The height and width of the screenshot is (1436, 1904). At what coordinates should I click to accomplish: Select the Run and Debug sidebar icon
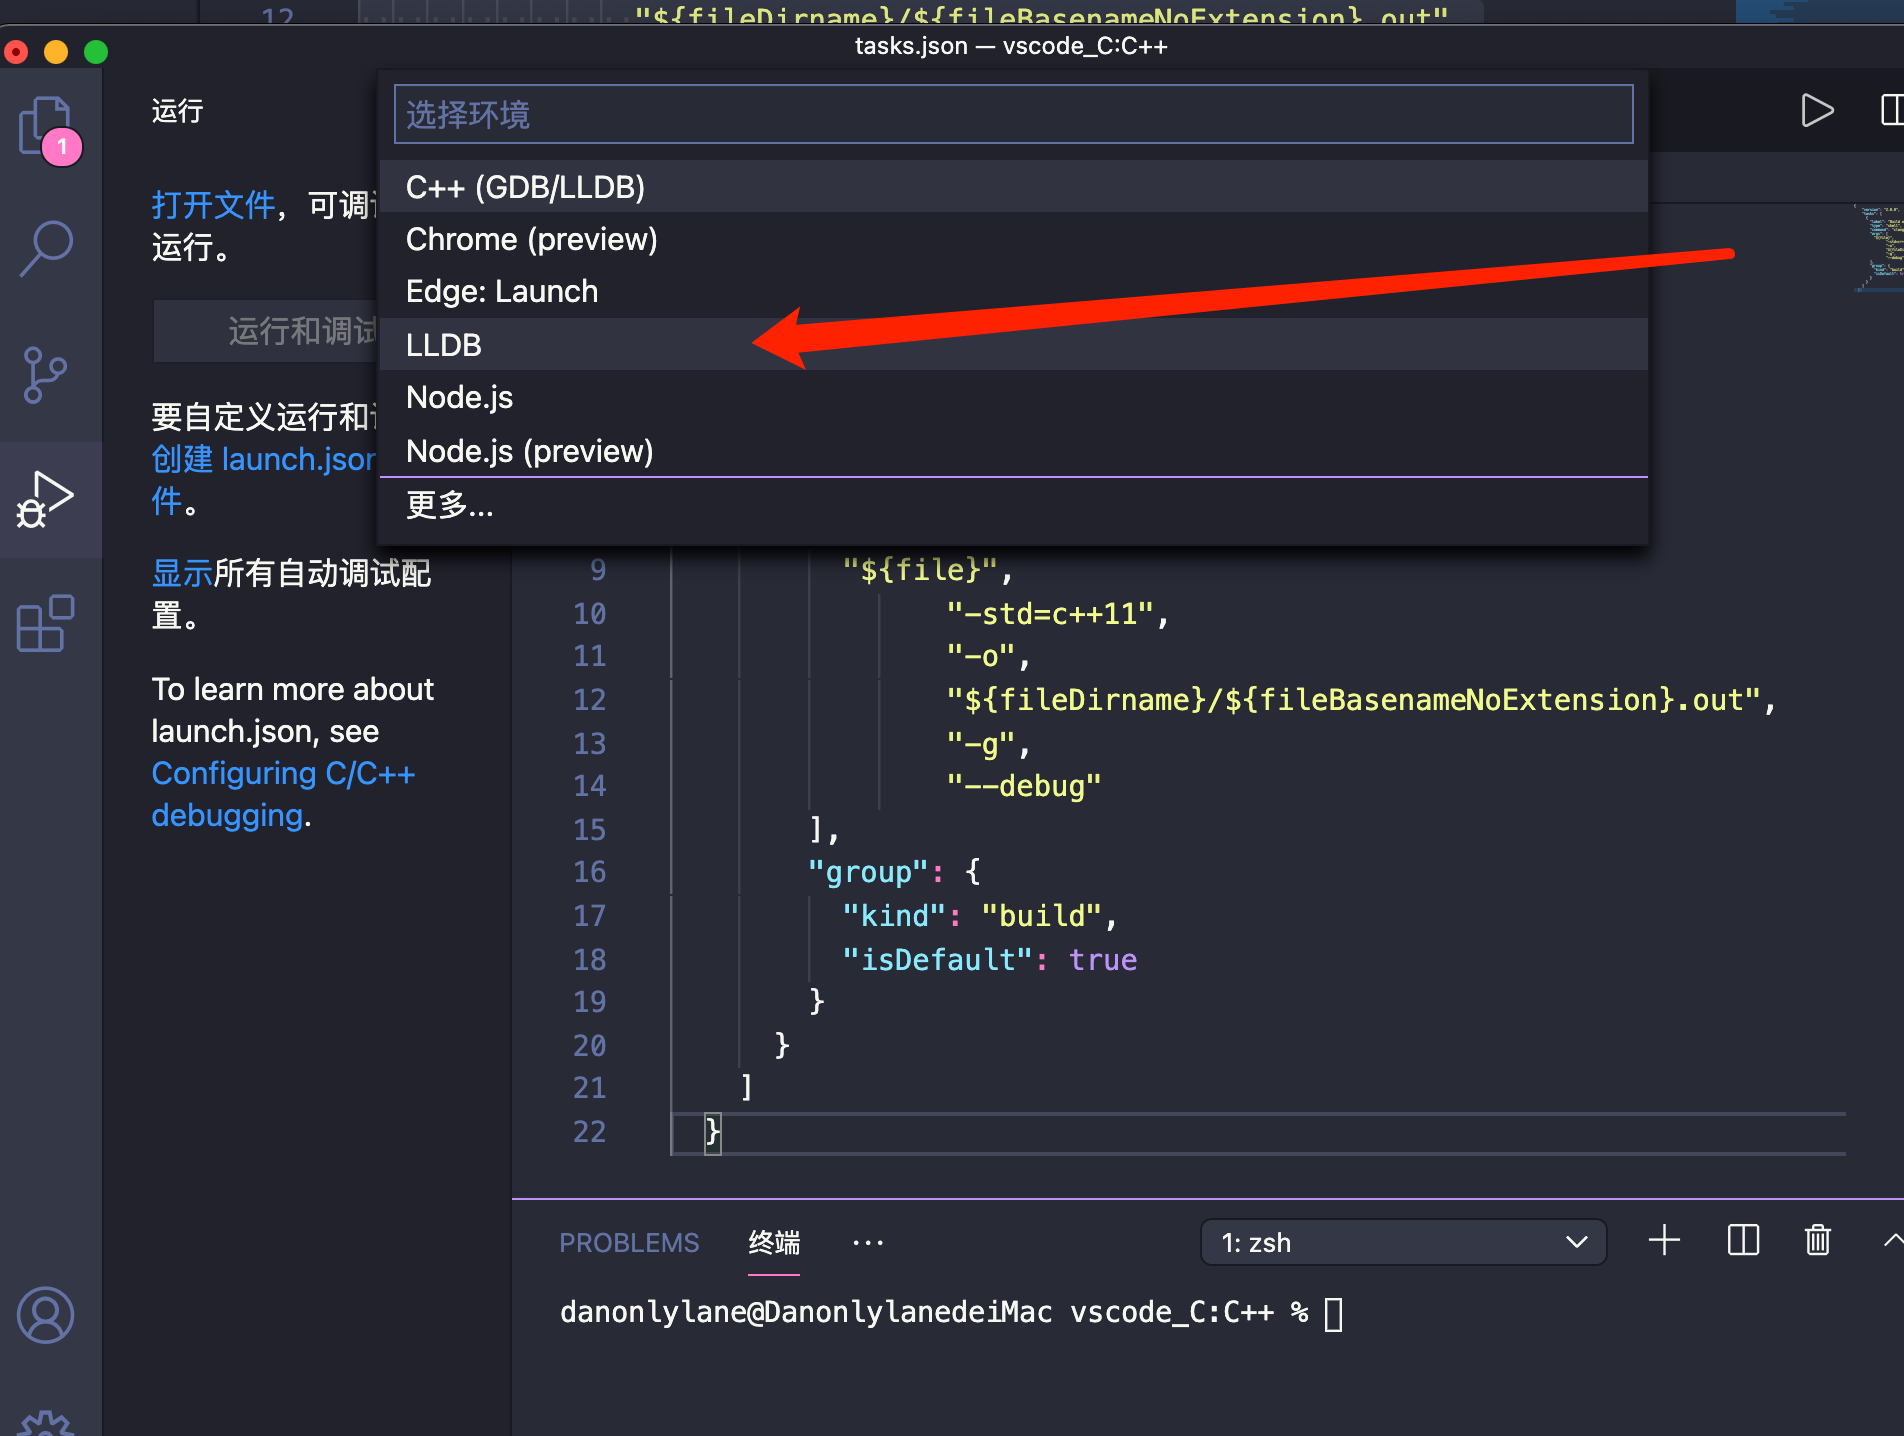pyautogui.click(x=47, y=500)
